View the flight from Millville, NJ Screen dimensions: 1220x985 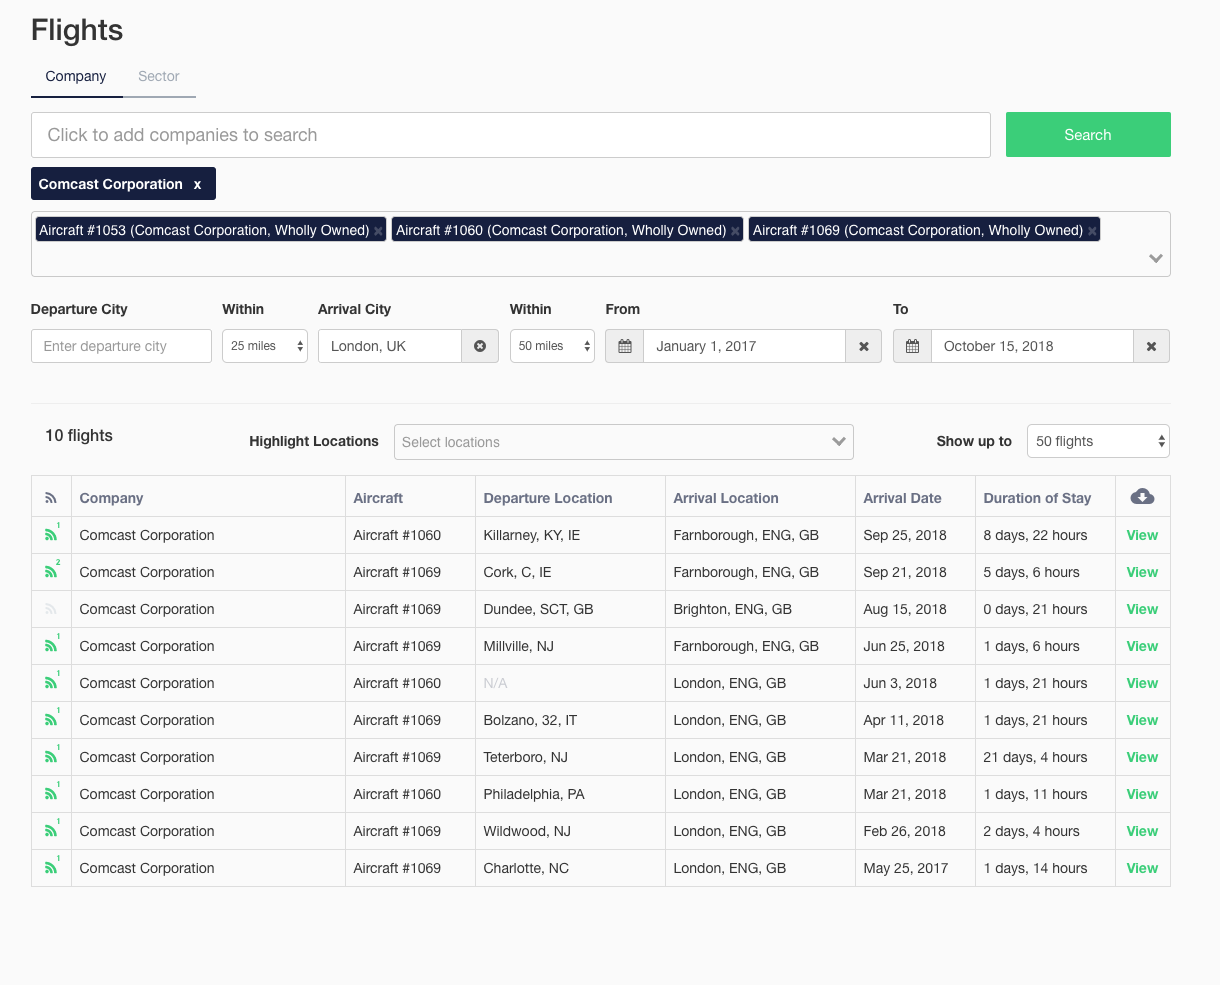tap(1142, 646)
